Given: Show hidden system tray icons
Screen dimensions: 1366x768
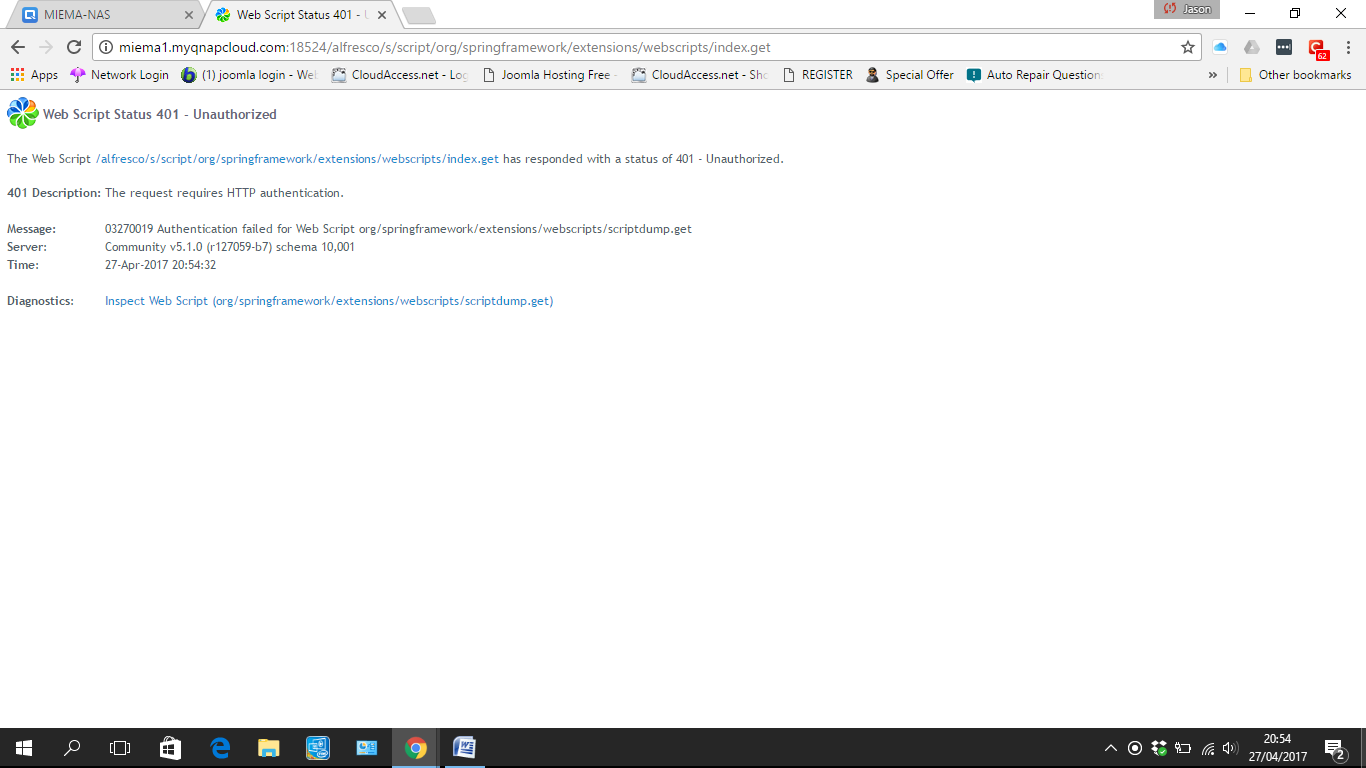Looking at the screenshot, I should tap(1110, 748).
